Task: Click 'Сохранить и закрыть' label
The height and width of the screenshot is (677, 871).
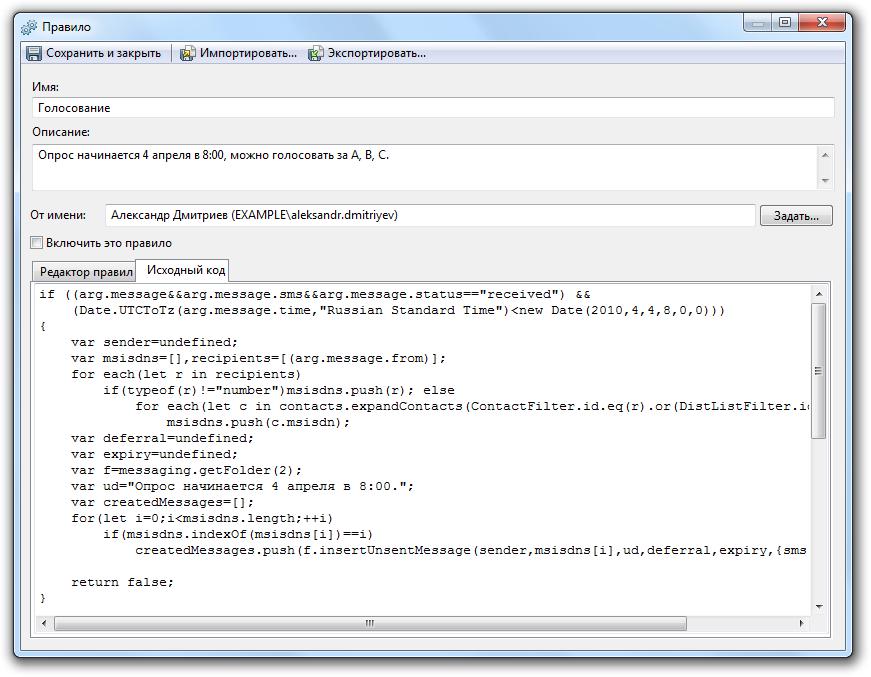Action: click(103, 53)
